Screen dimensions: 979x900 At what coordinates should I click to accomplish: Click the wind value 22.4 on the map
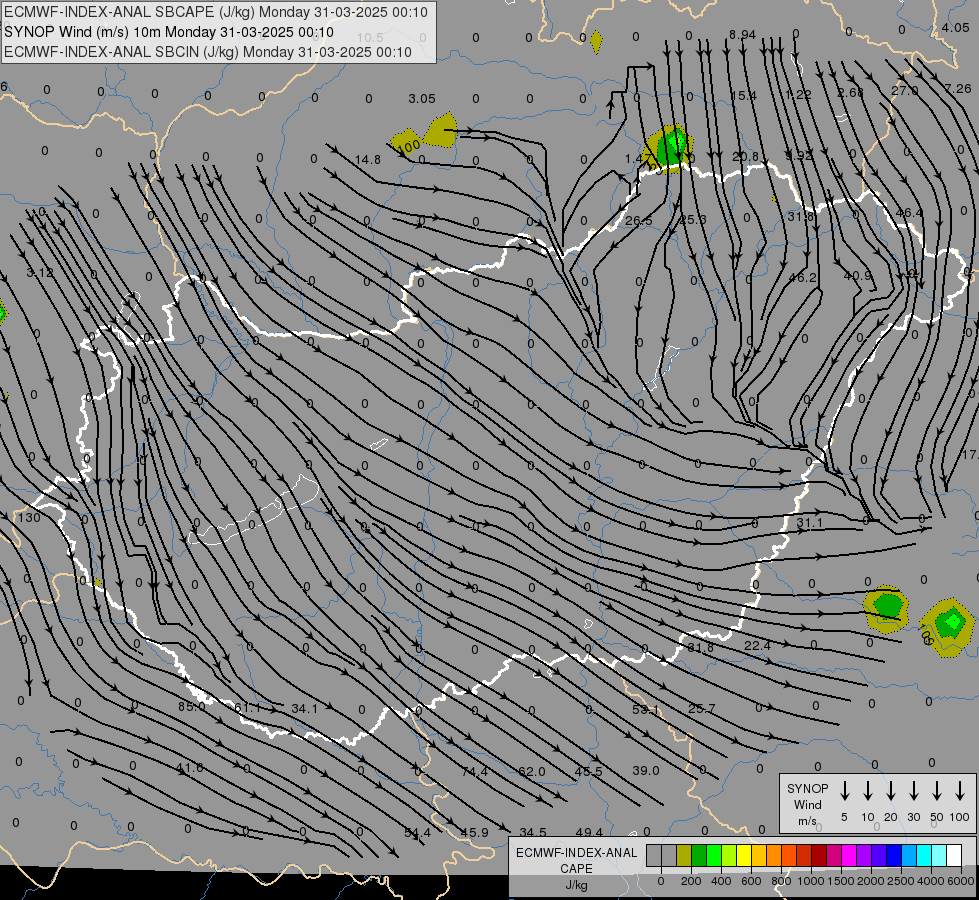pos(757,645)
